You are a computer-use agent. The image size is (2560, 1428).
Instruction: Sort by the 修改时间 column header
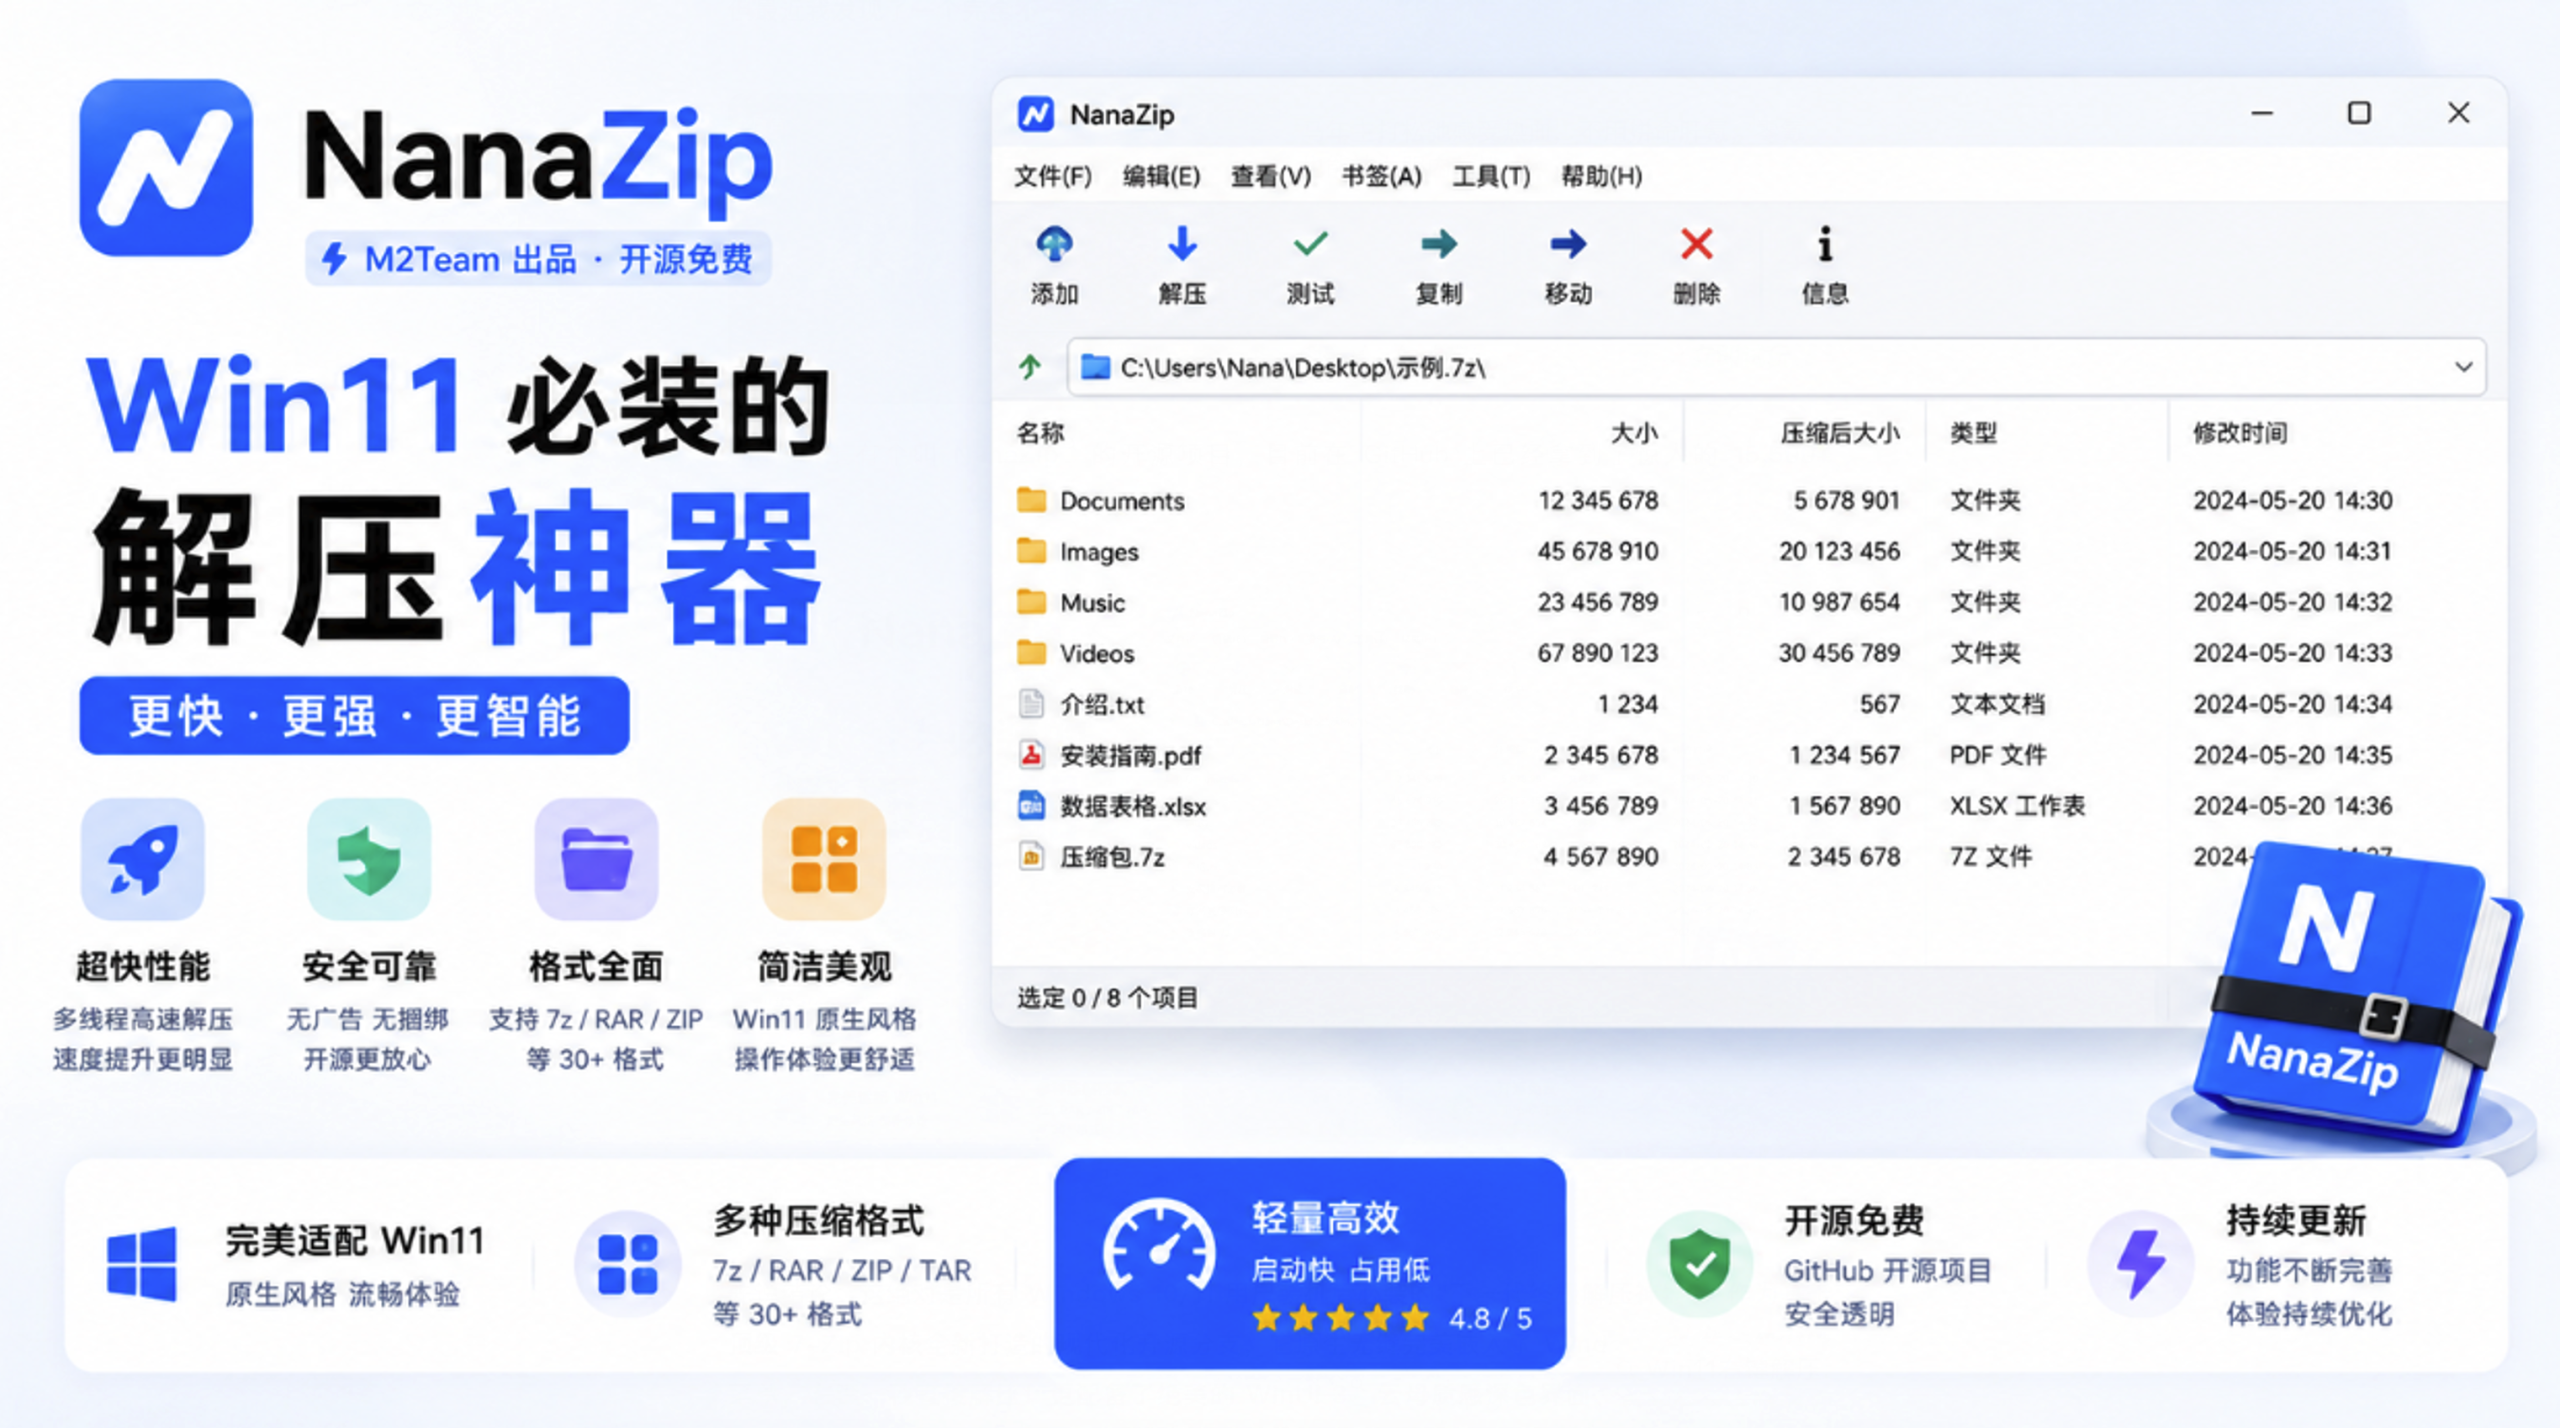coord(2240,433)
